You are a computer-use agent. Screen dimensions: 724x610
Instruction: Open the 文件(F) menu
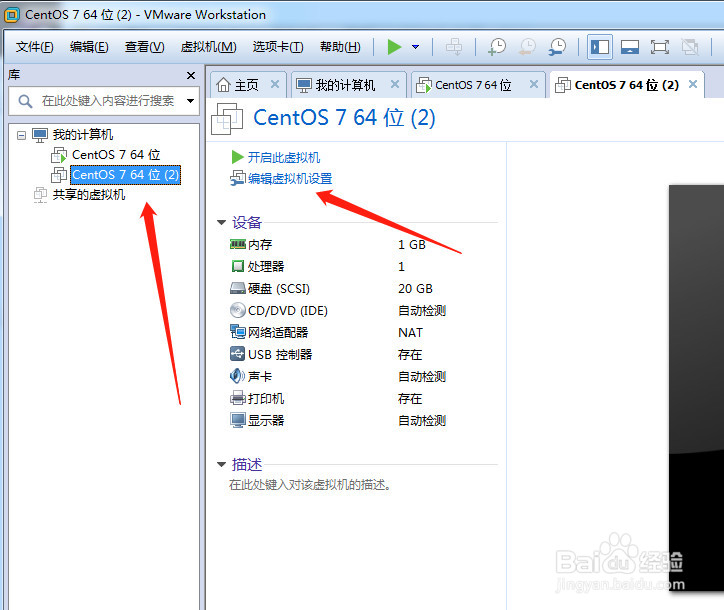pos(35,47)
